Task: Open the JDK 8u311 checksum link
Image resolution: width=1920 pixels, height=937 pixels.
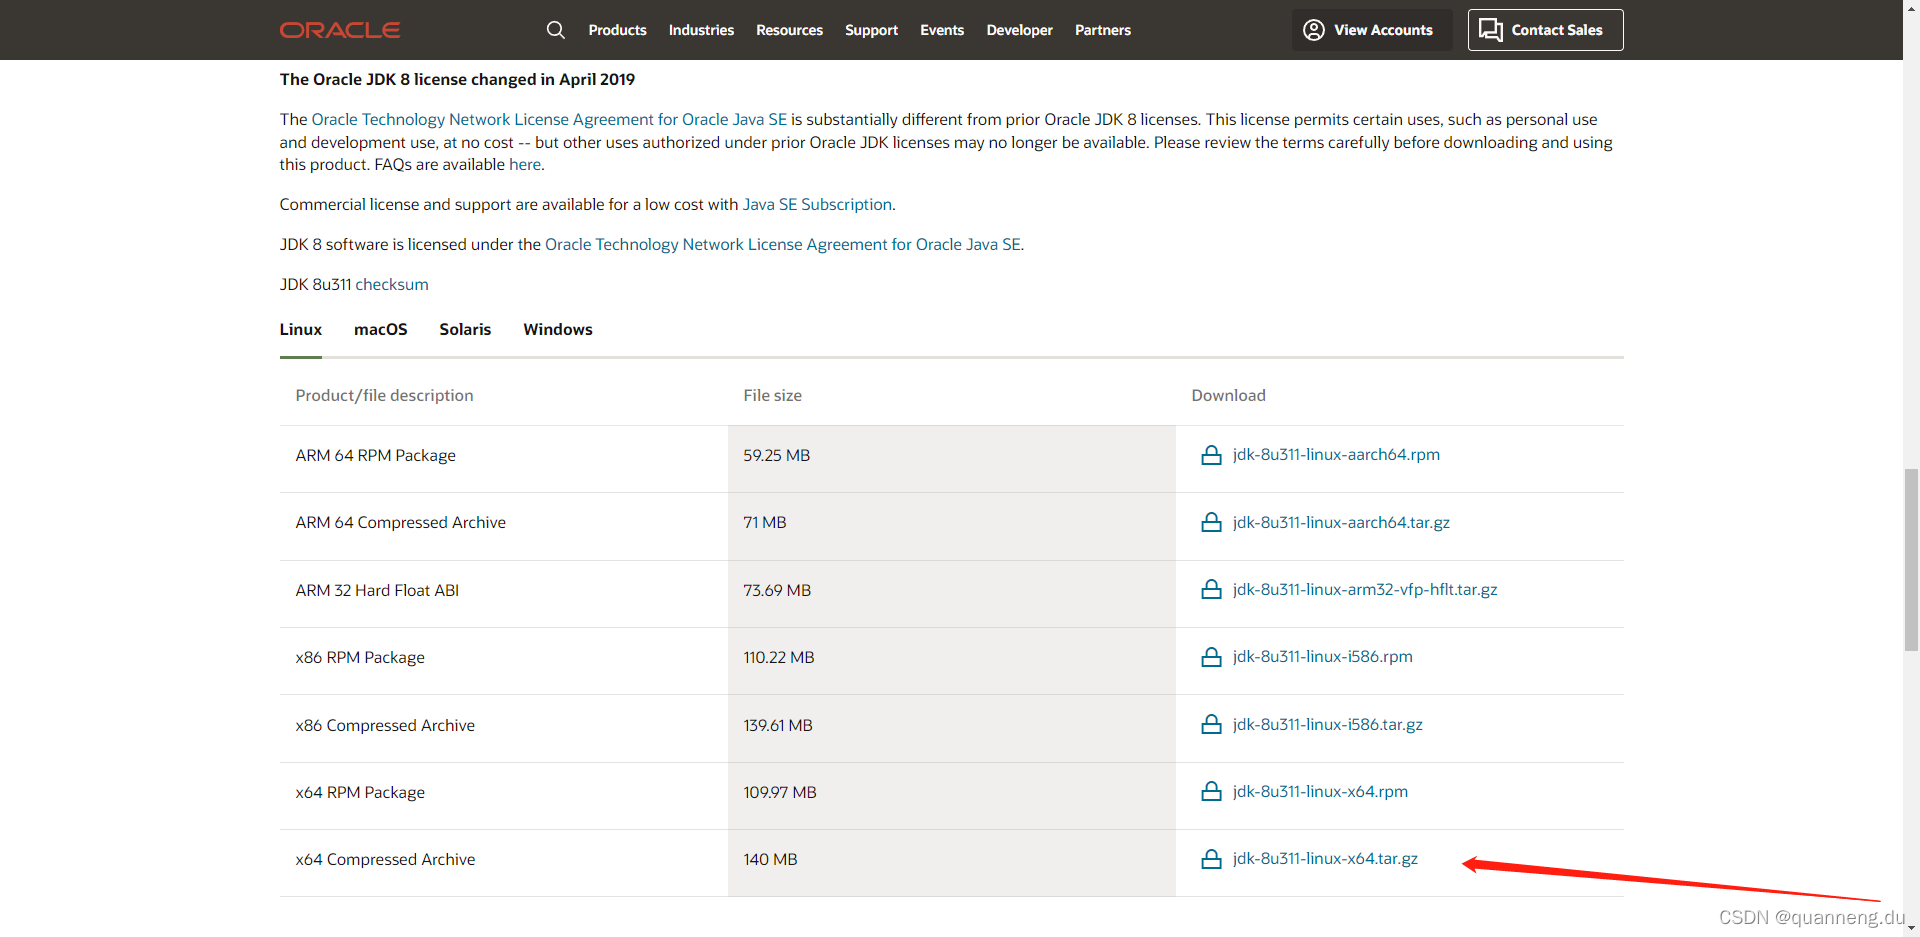Action: coord(392,285)
